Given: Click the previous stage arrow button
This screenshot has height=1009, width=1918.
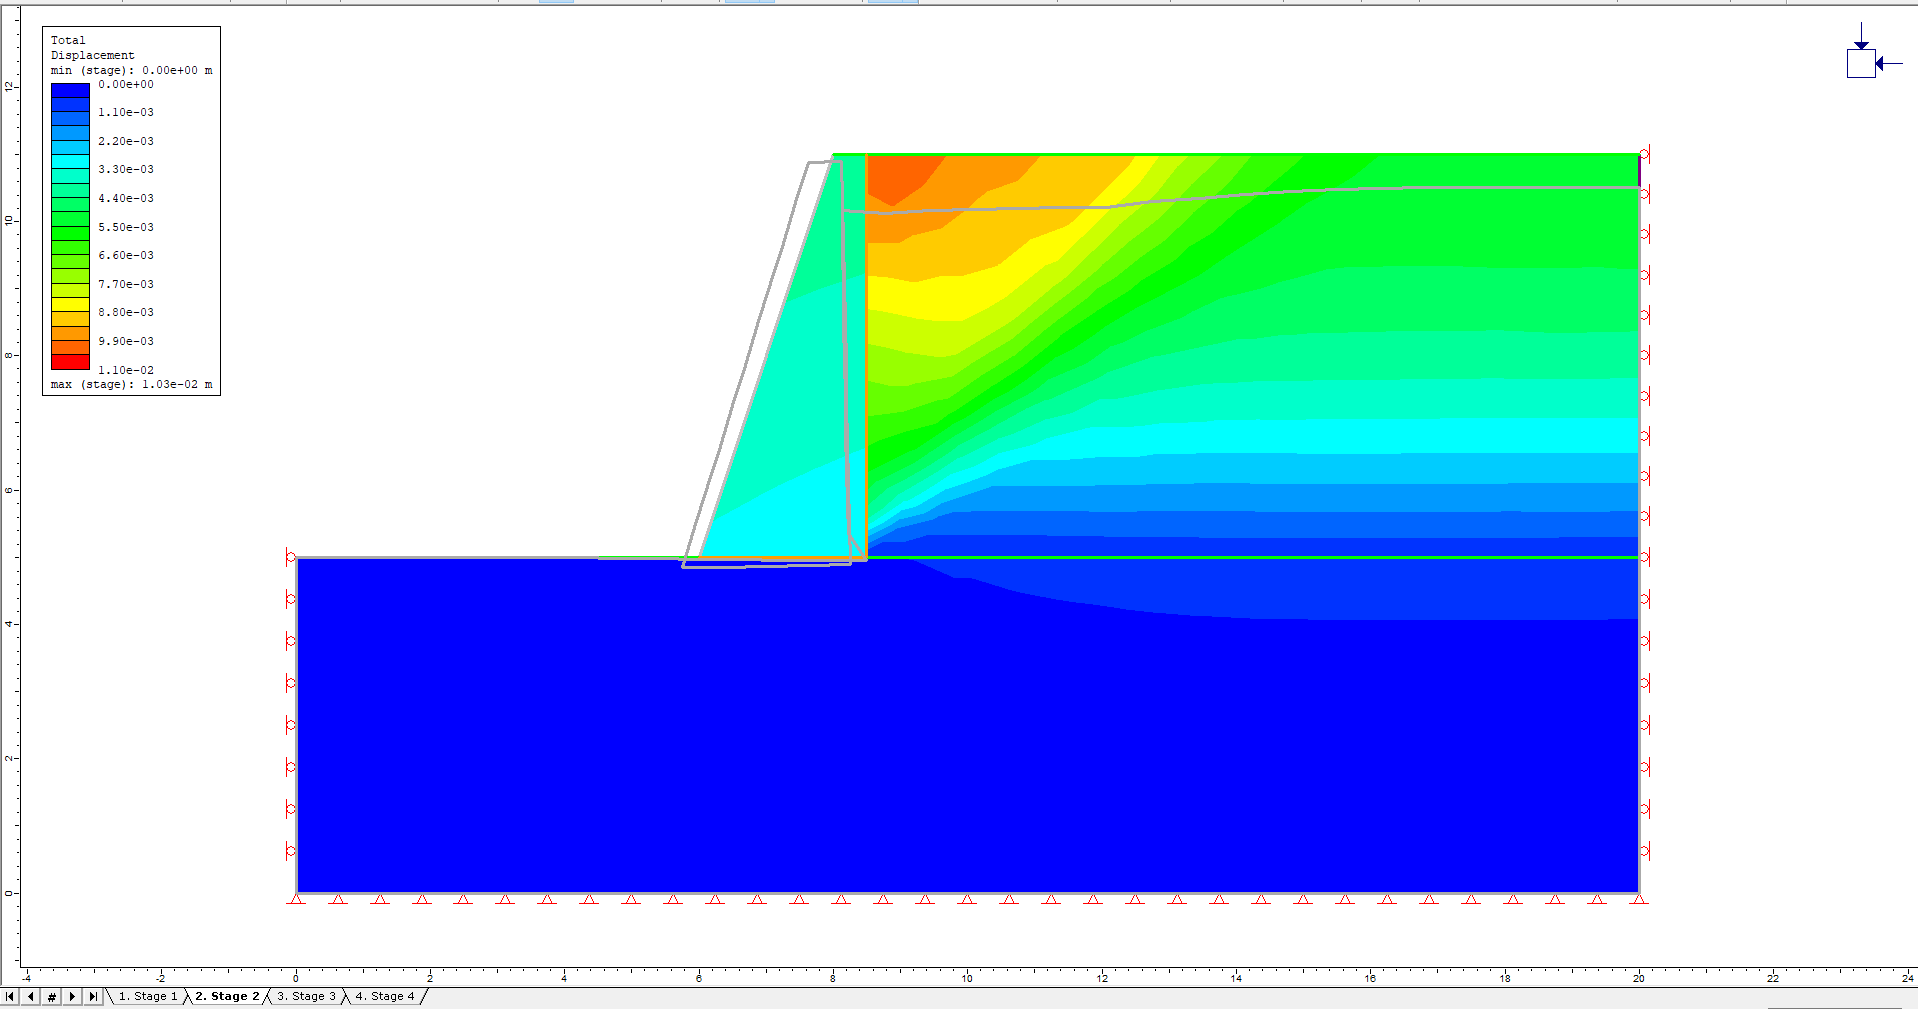Looking at the screenshot, I should 31,996.
